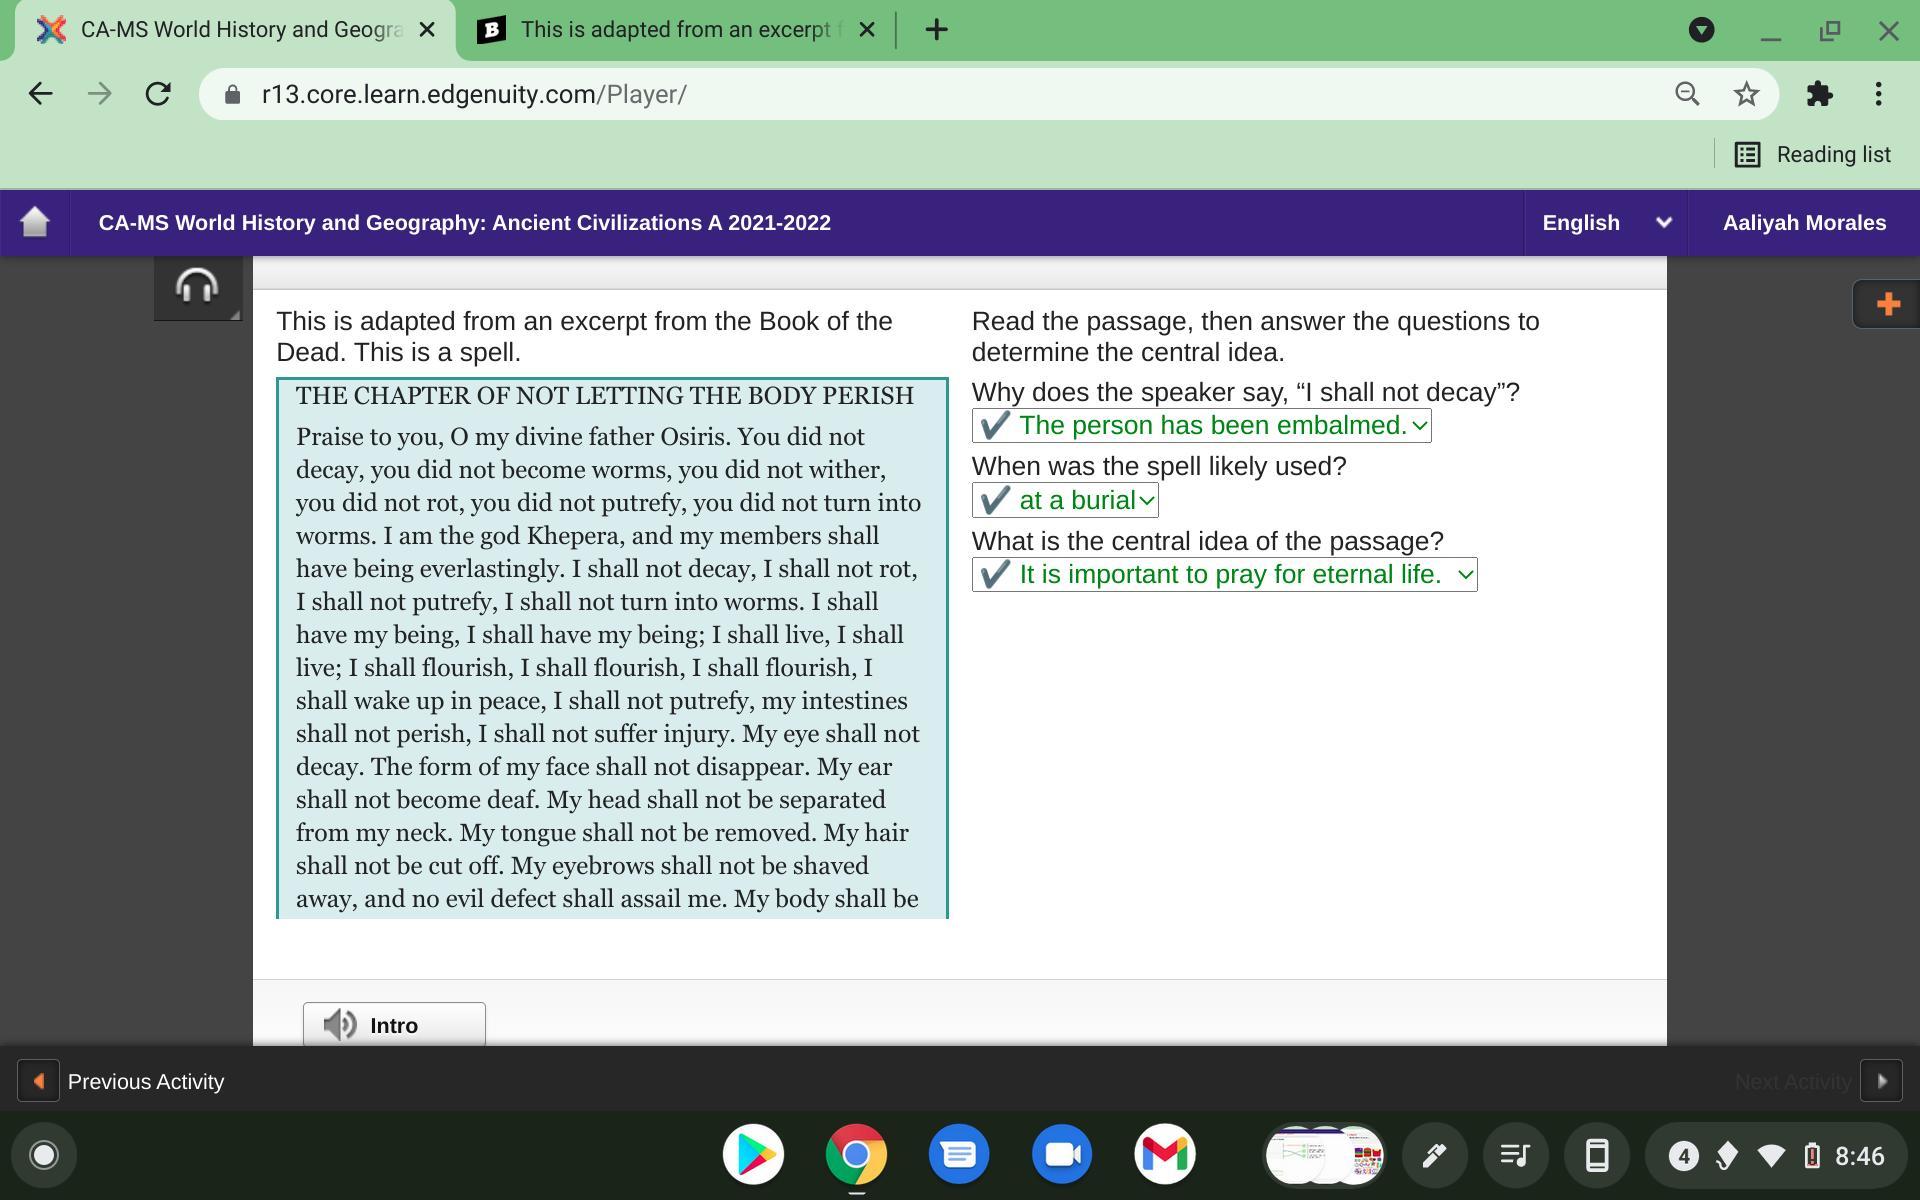Click the Edgenuity home icon
The height and width of the screenshot is (1200, 1920).
pos(35,222)
